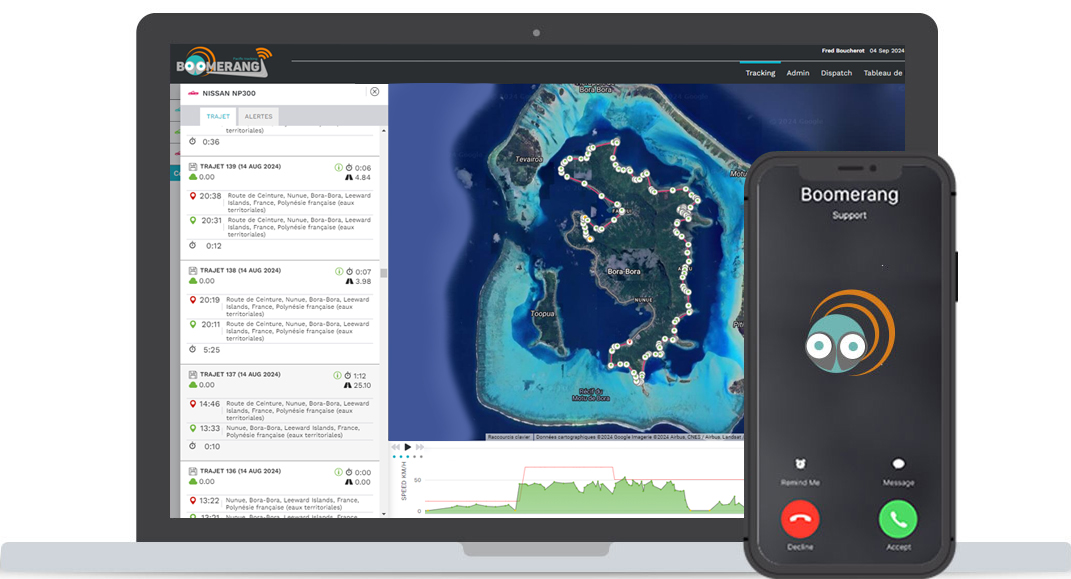Viewport: 1071px width, 579px height.
Task: Decline the incoming call
Action: click(800, 519)
